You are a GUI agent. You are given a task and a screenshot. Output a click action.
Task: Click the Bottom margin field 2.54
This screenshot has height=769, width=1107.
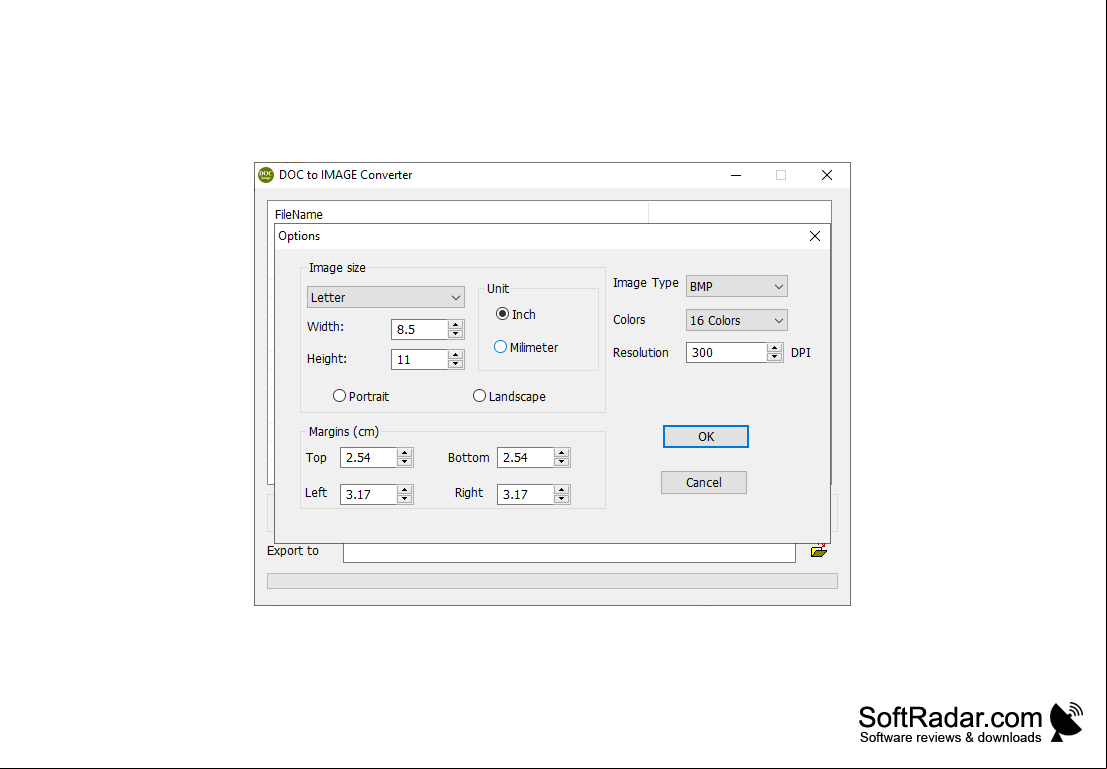point(525,458)
